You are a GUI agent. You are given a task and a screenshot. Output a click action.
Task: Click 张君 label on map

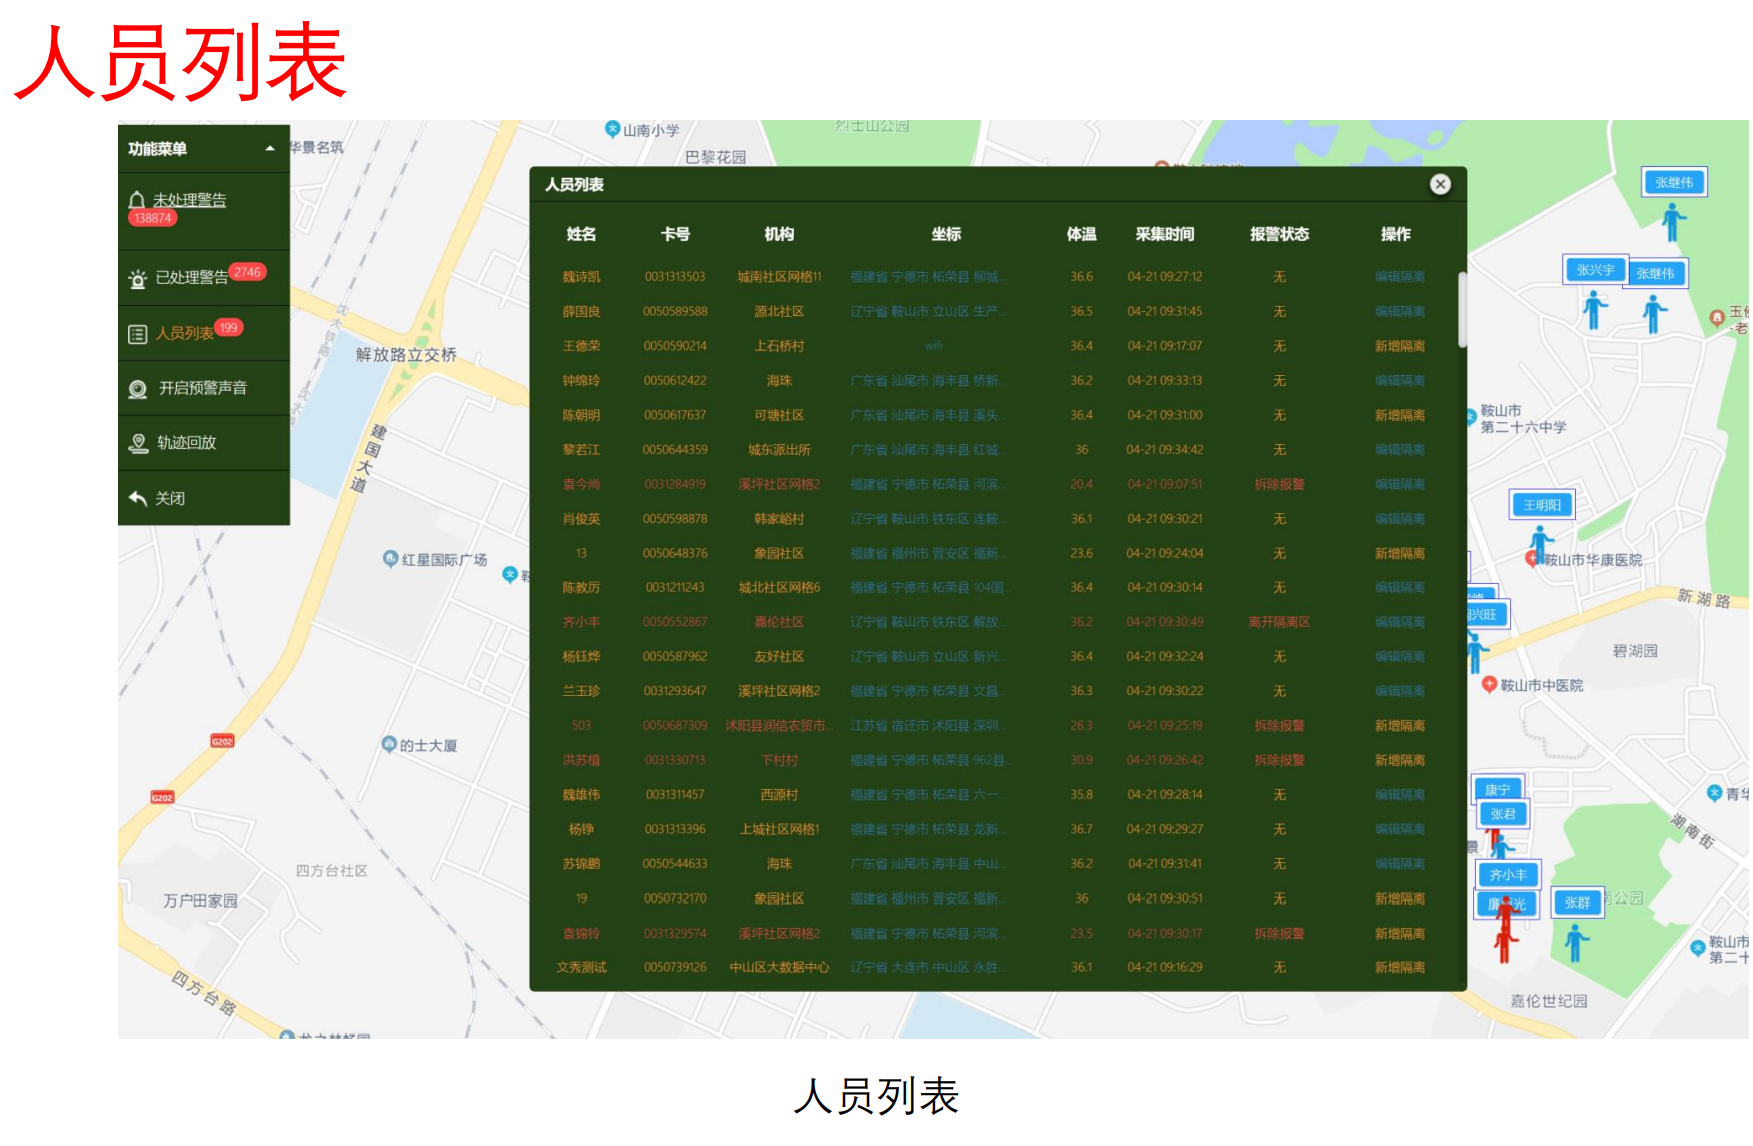coord(1503,814)
